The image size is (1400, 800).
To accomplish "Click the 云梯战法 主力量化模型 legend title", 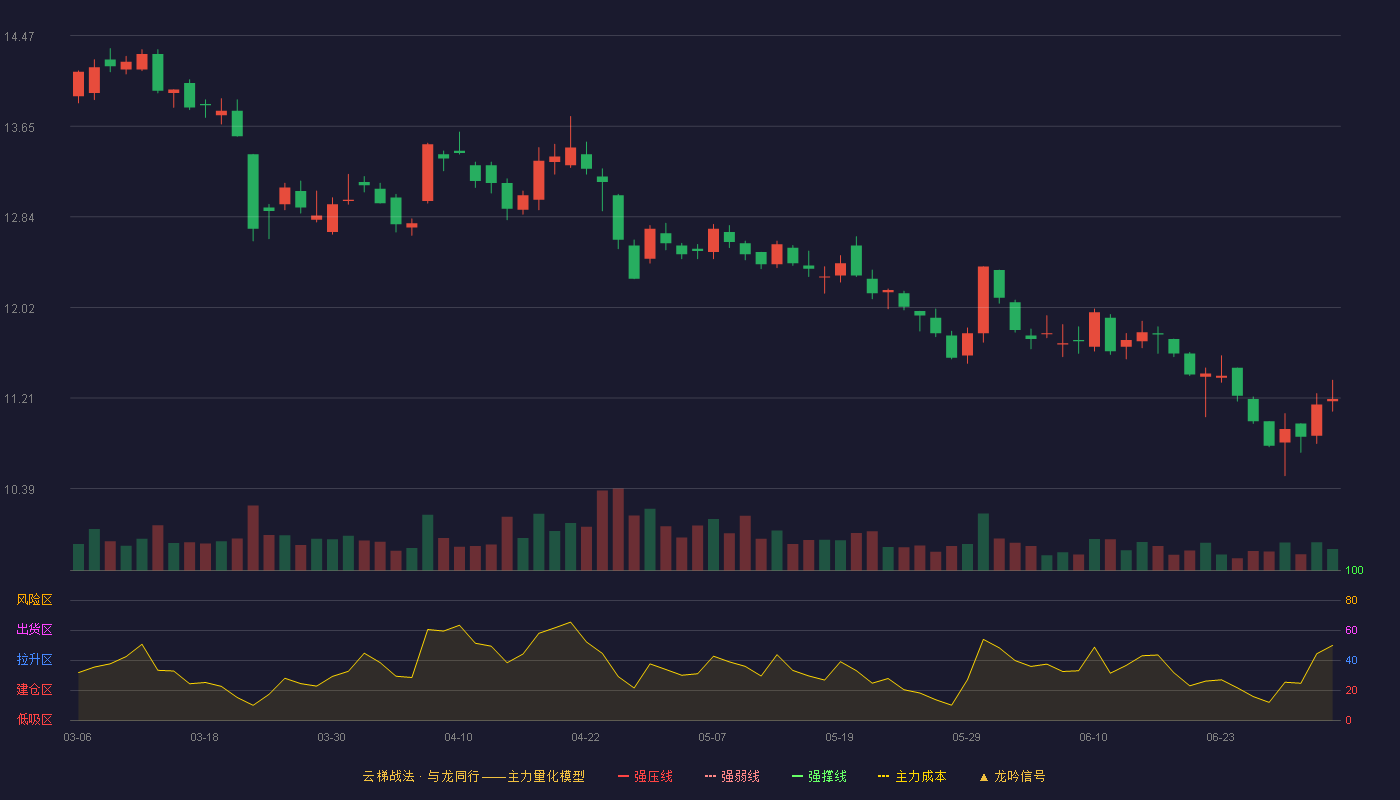I will (x=473, y=776).
